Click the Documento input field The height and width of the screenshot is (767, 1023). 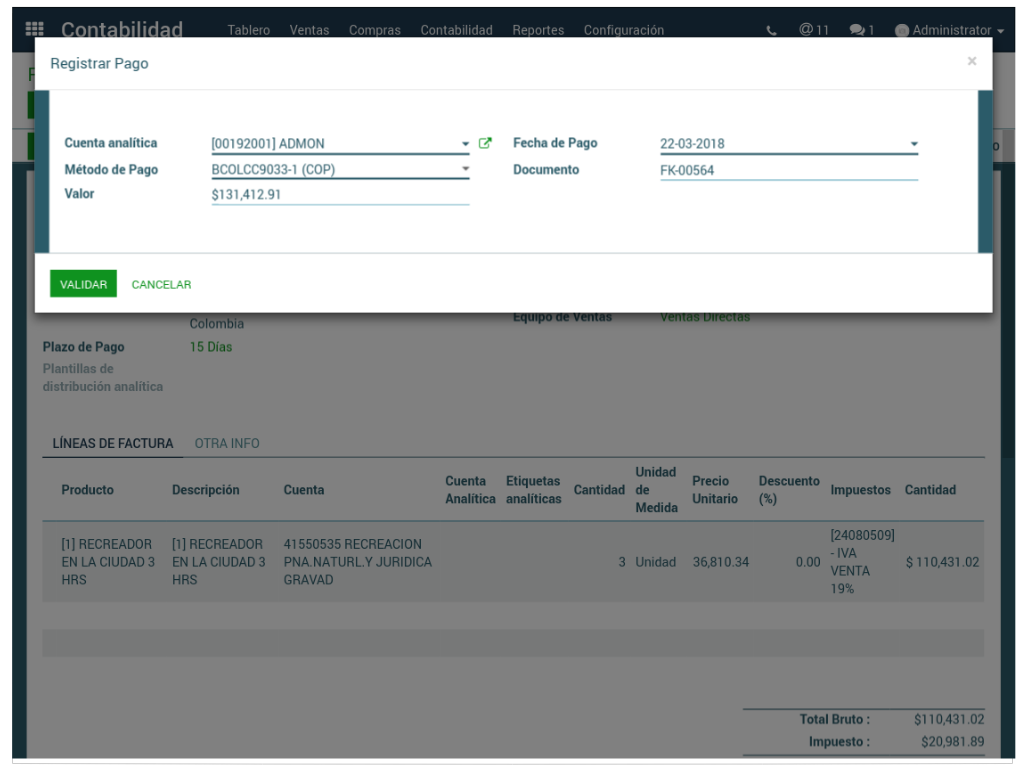point(788,170)
